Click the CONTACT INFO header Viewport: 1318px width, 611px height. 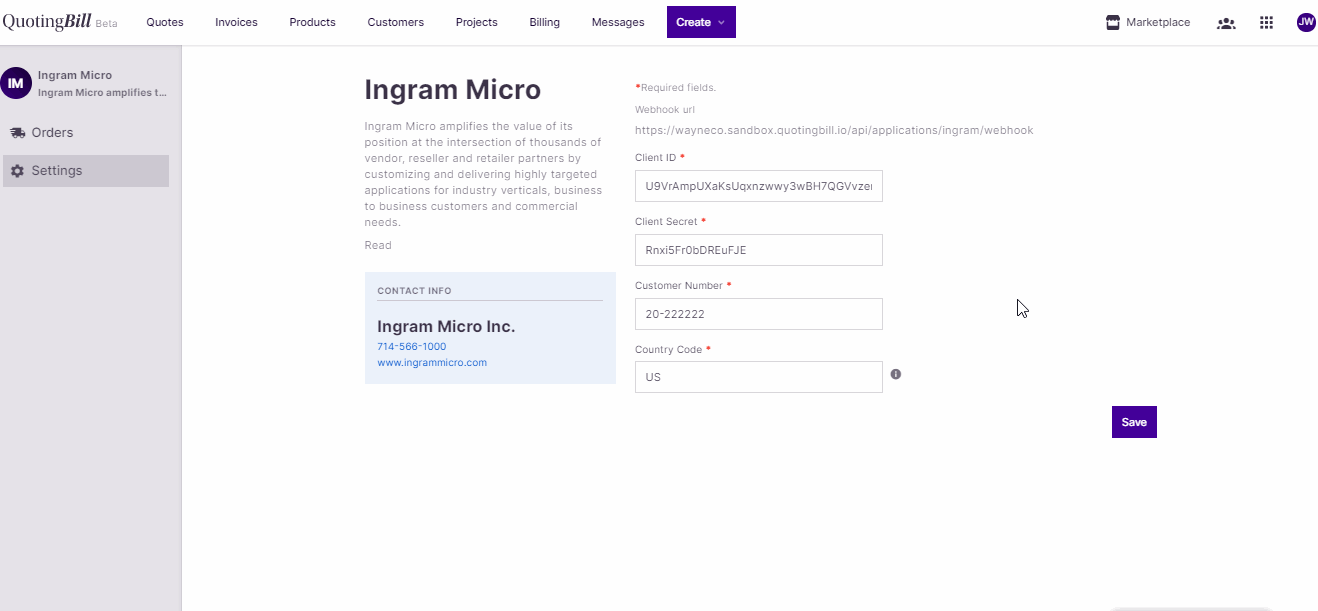414,291
